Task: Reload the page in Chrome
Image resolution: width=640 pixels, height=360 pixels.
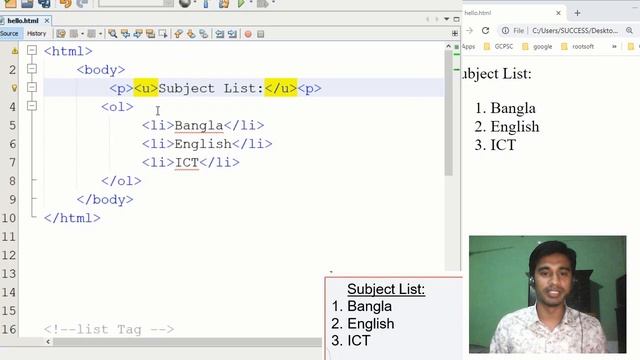Action: click(485, 30)
